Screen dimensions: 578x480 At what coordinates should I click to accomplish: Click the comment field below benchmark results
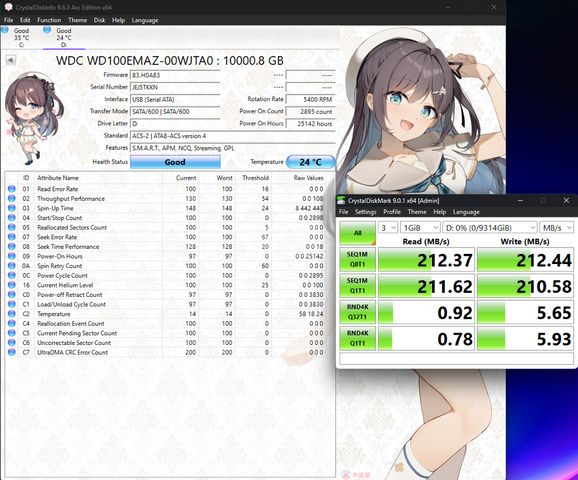click(456, 358)
